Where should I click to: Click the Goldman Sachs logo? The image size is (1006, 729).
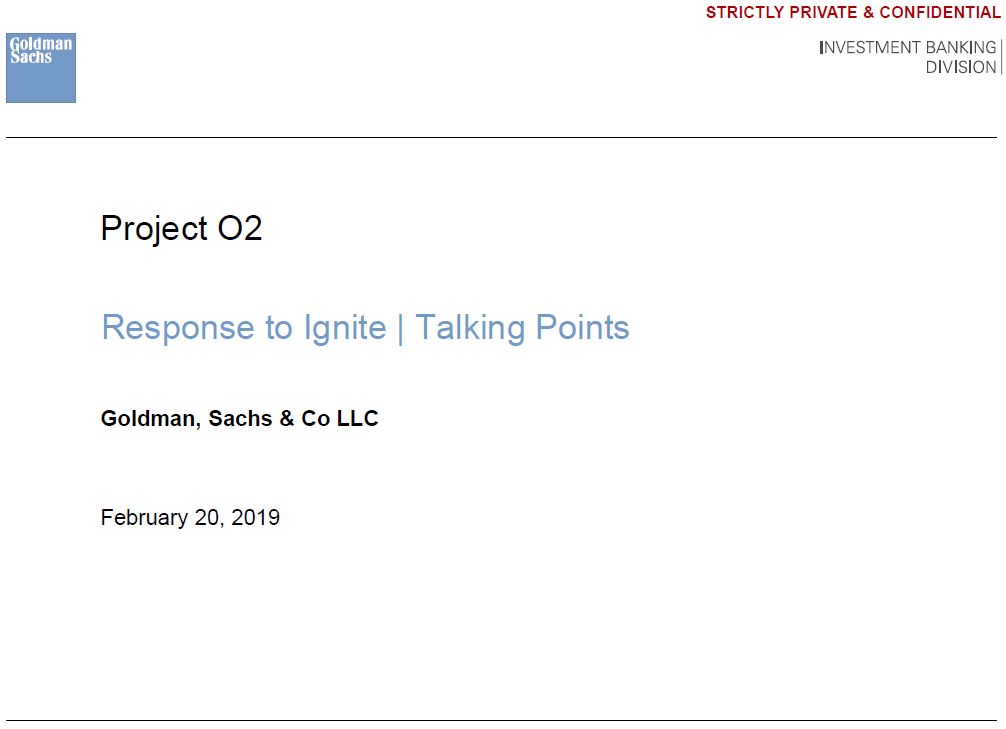coord(41,68)
